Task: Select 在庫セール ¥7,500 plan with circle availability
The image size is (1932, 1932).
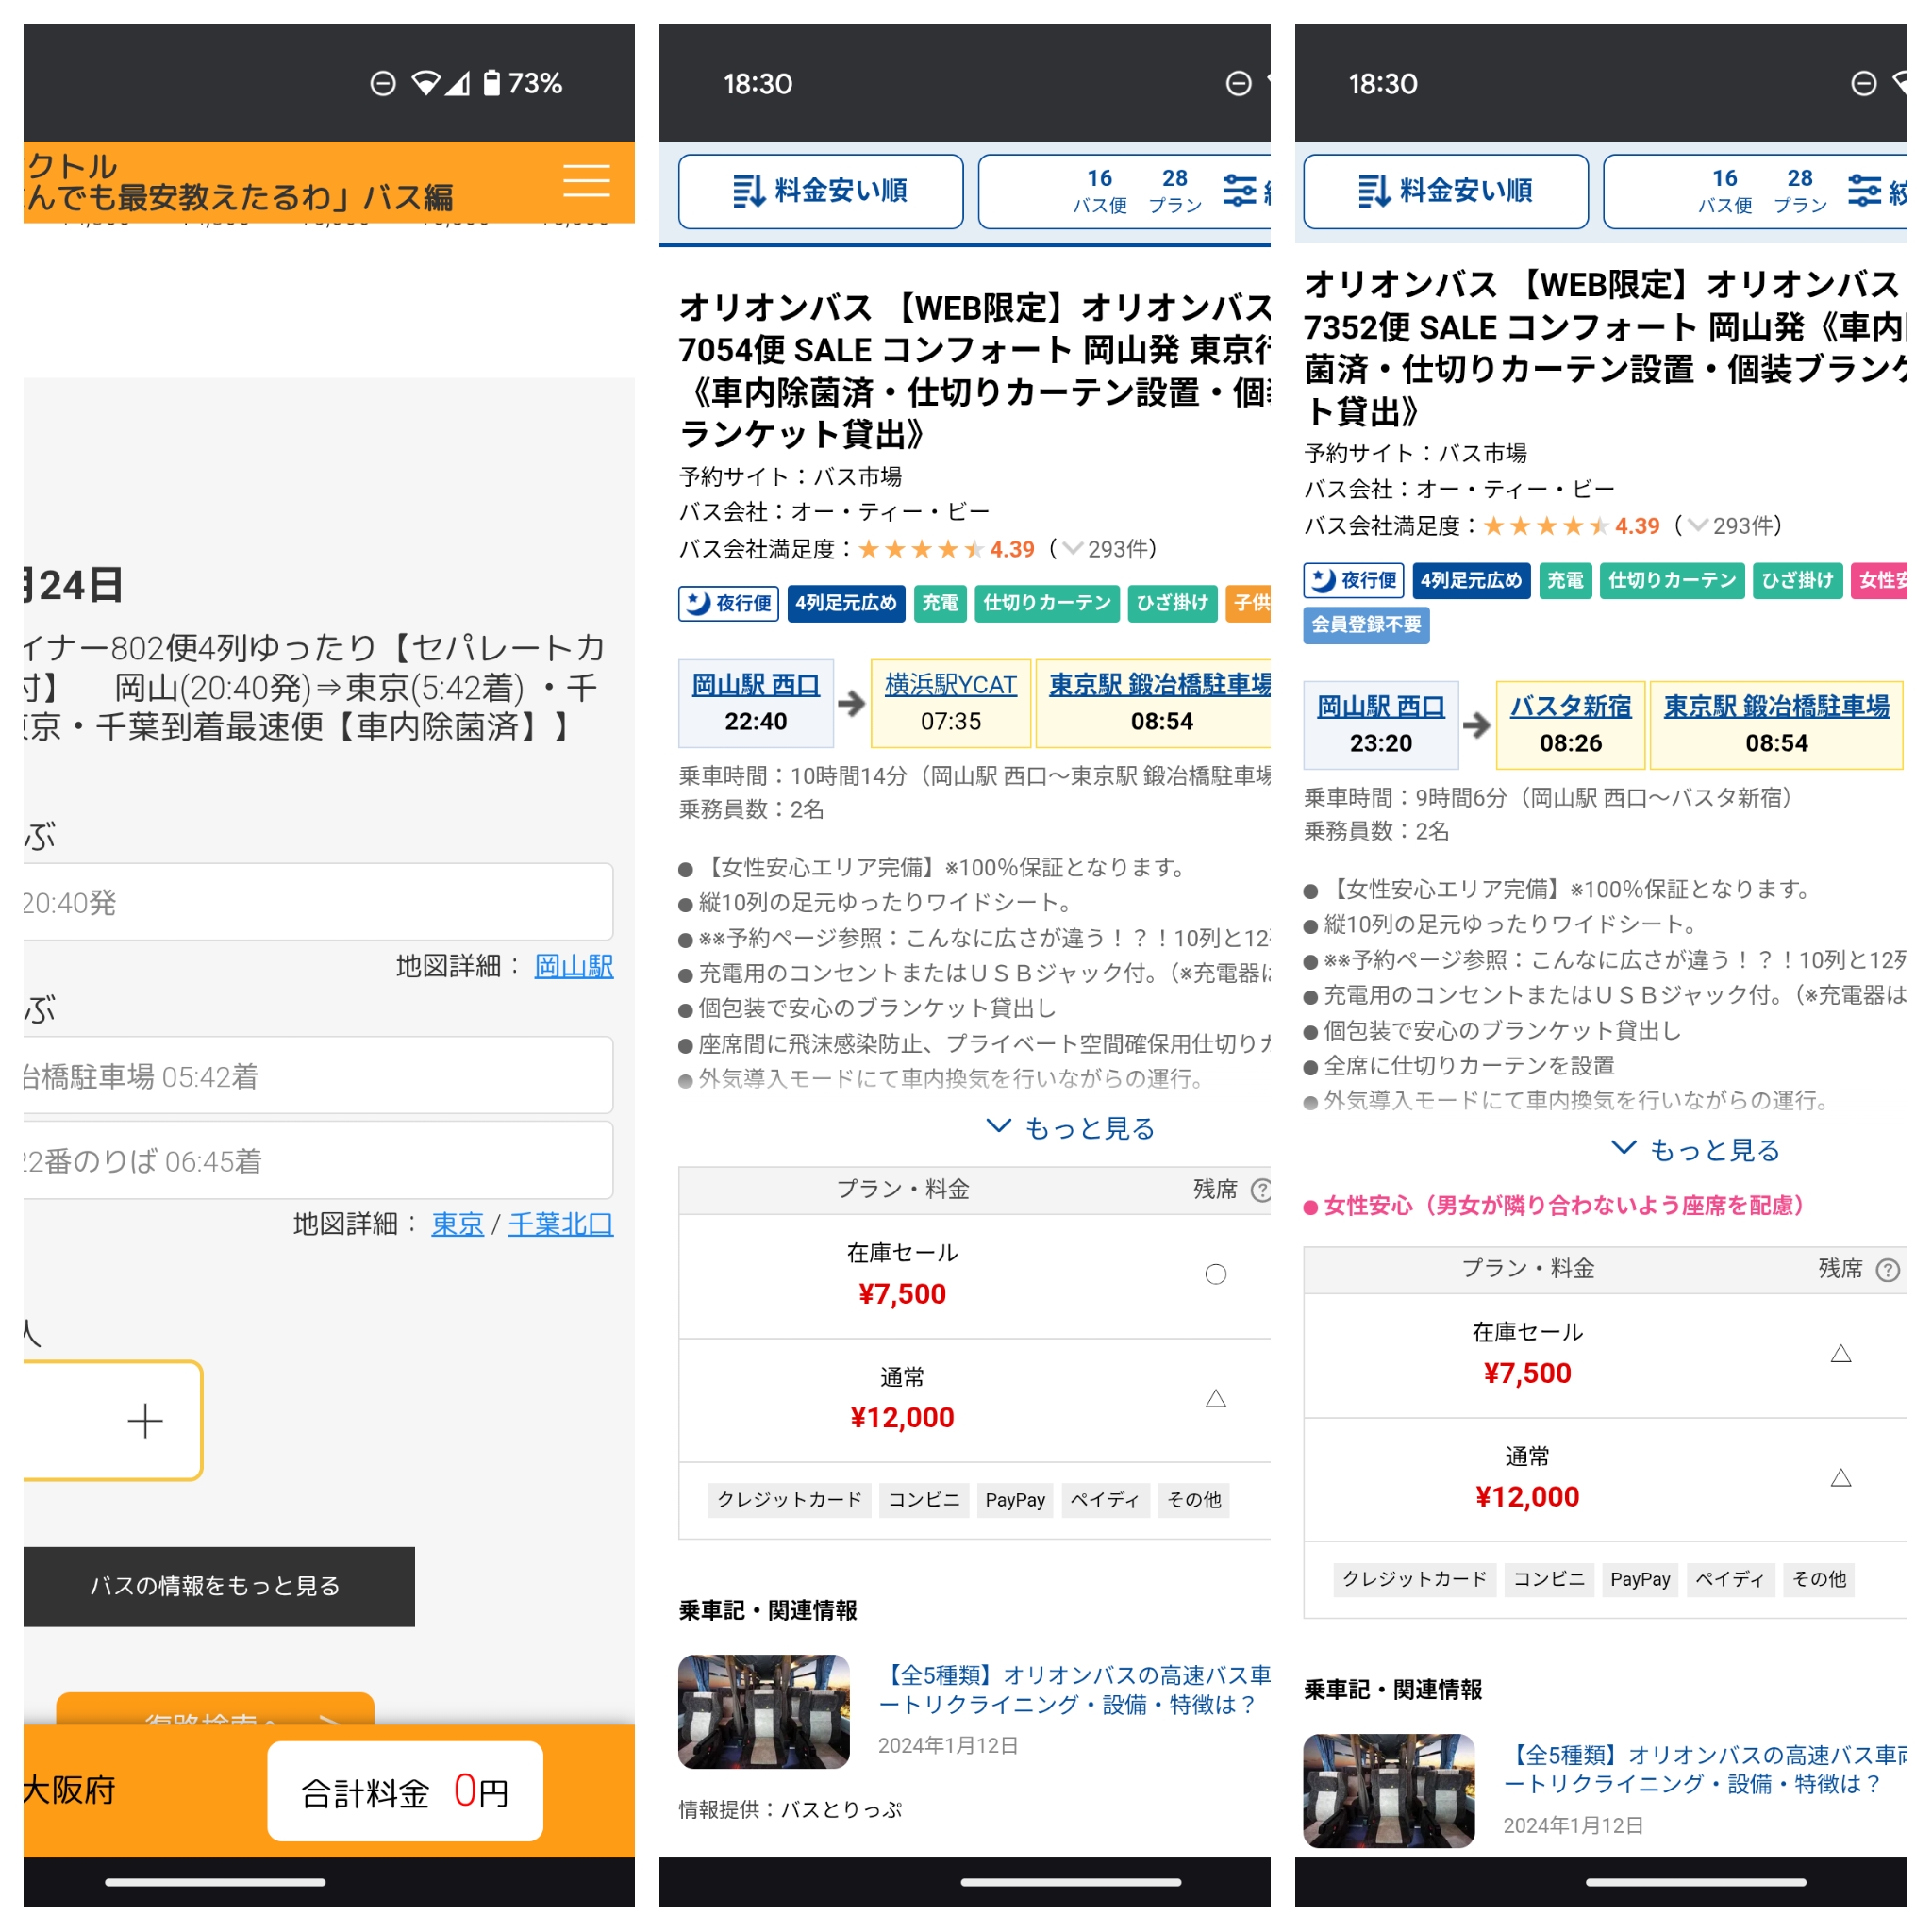Action: coord(975,1276)
